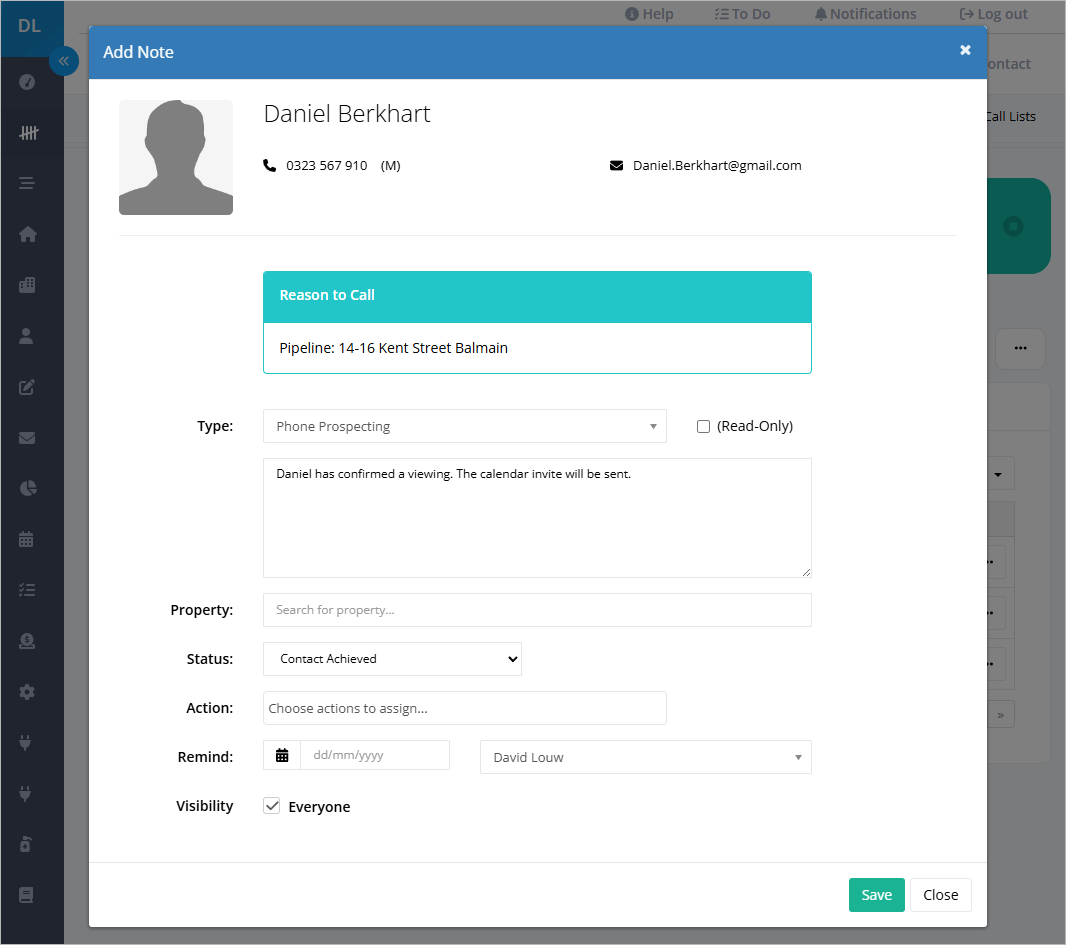Open the settings gear icon in sidebar

27,692
